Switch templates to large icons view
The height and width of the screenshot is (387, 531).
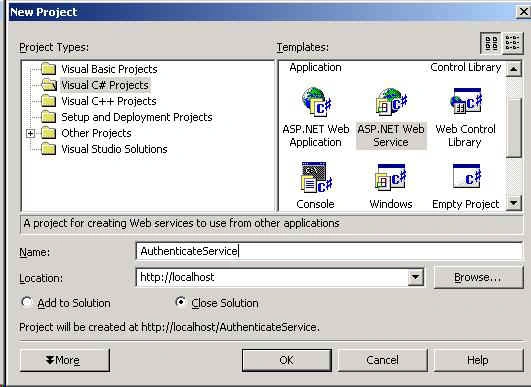pos(491,43)
